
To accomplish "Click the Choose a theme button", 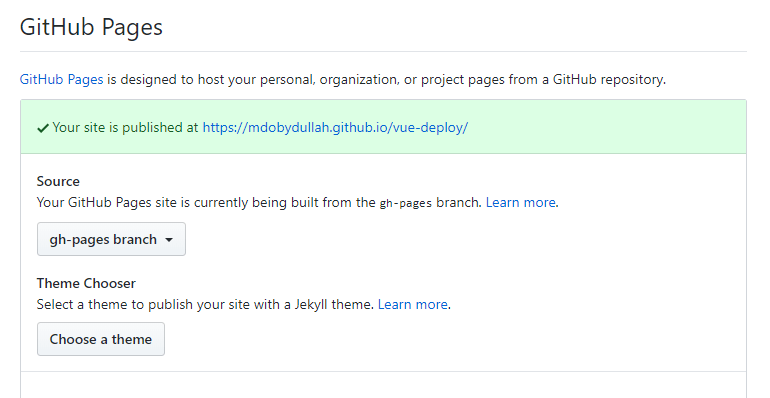I will 101,339.
